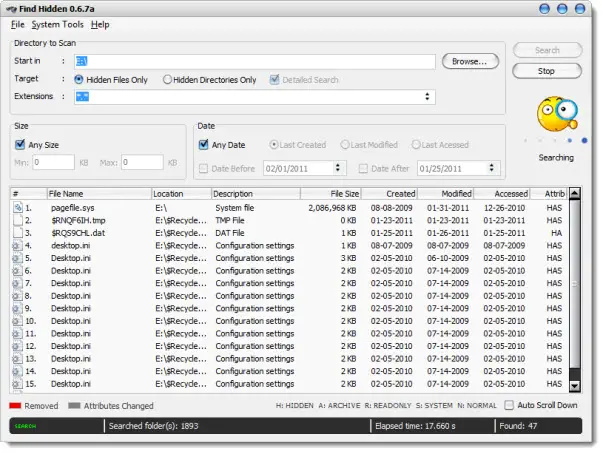Click the pagefile.sys file icon in row 1
The width and height of the screenshot is (603, 453).
click(18, 208)
